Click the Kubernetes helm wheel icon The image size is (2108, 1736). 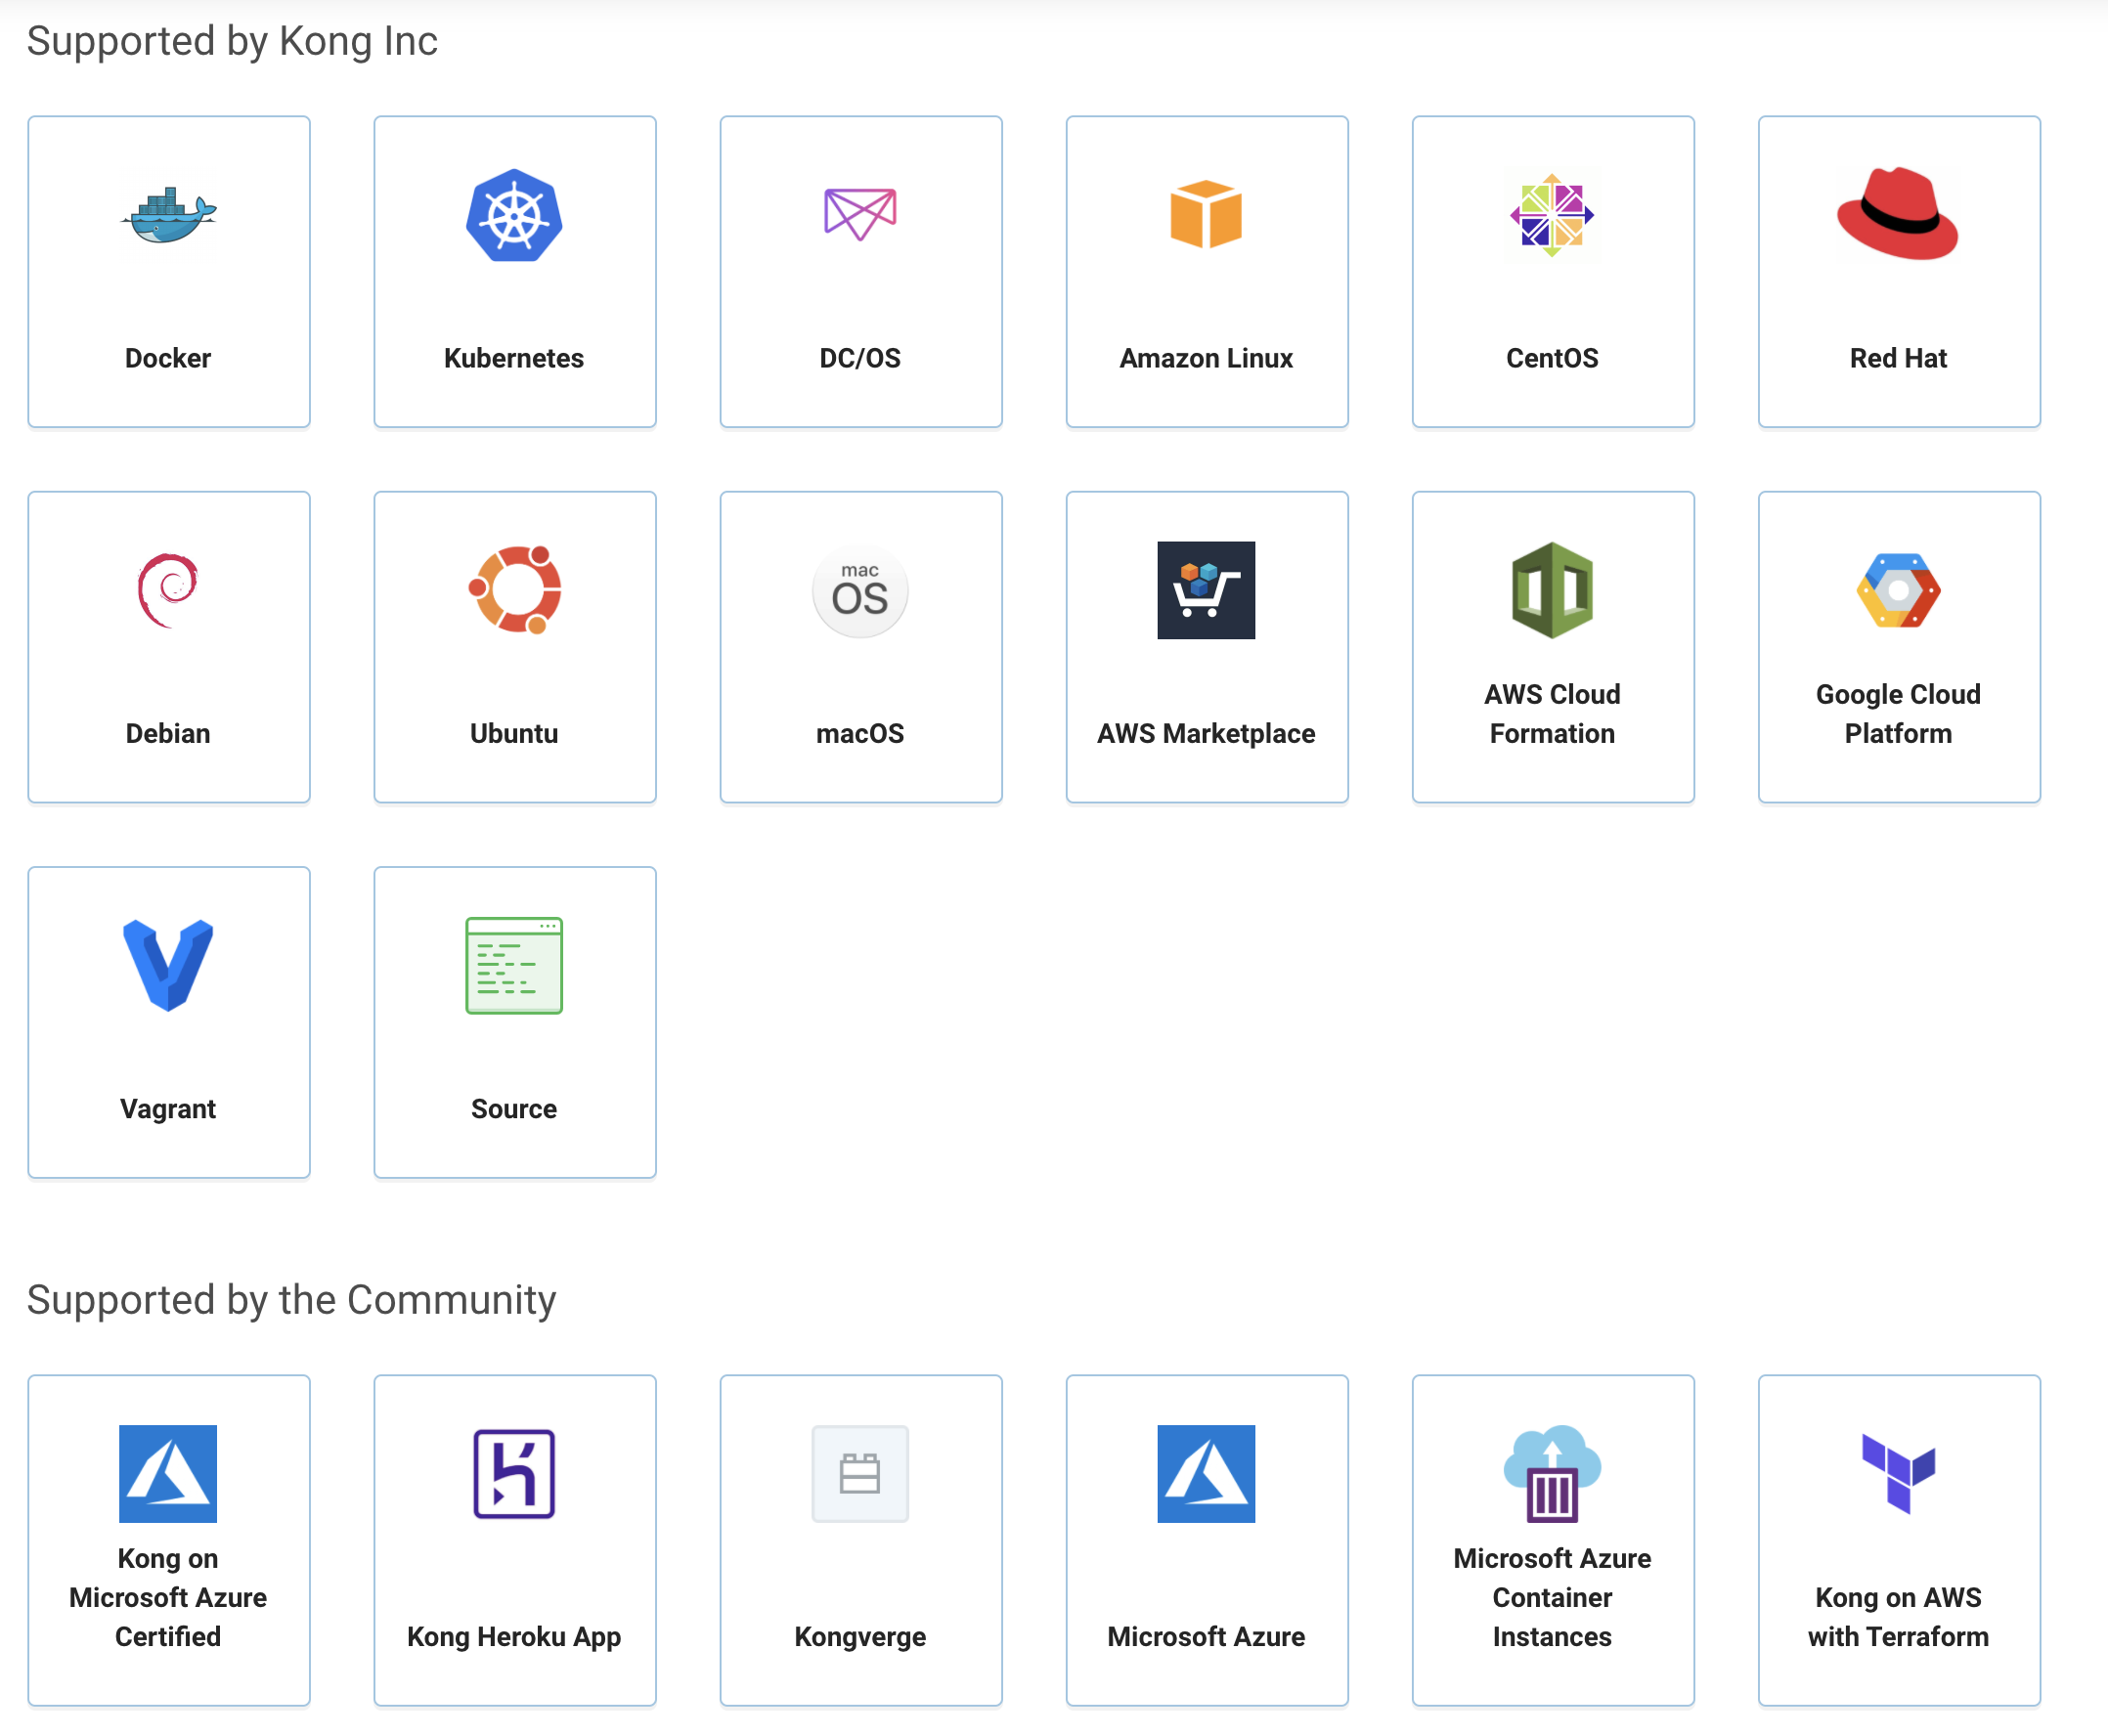[514, 215]
